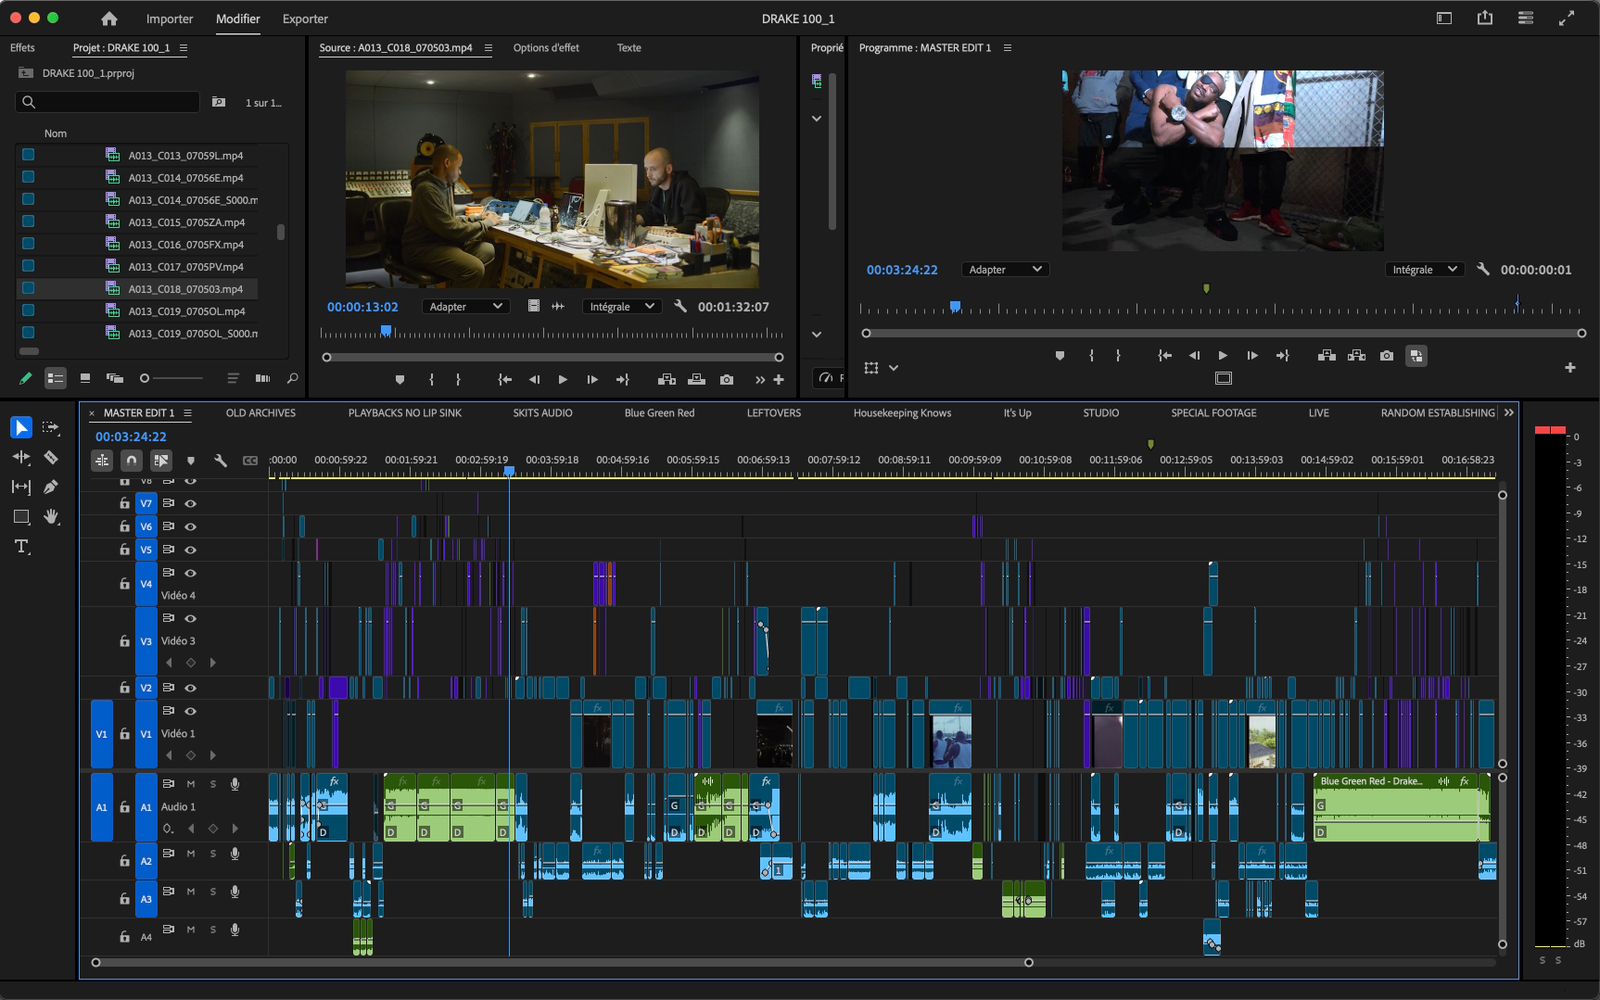The image size is (1600, 1000).
Task: Enable voice-over record on A3 track
Action: click(x=235, y=892)
